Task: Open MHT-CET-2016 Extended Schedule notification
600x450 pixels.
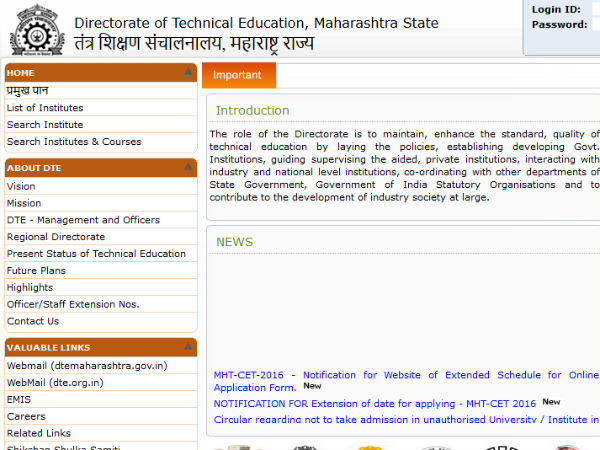Action: 400,376
